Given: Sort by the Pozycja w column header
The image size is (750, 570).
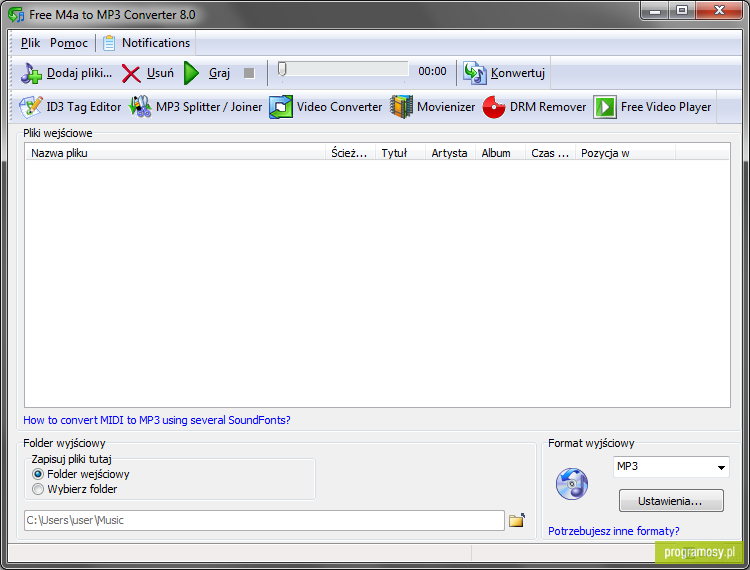Looking at the screenshot, I should coord(625,153).
